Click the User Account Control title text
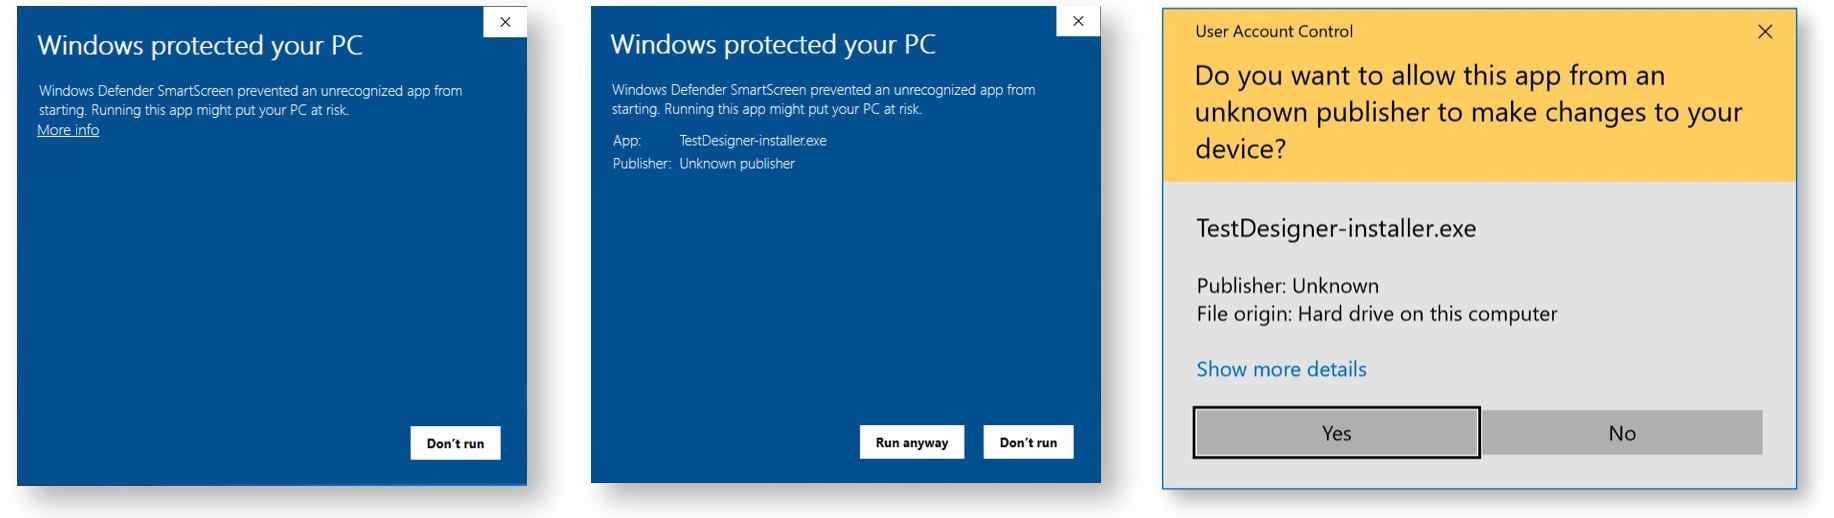Screen dimensions: 1834x518 click(1274, 31)
